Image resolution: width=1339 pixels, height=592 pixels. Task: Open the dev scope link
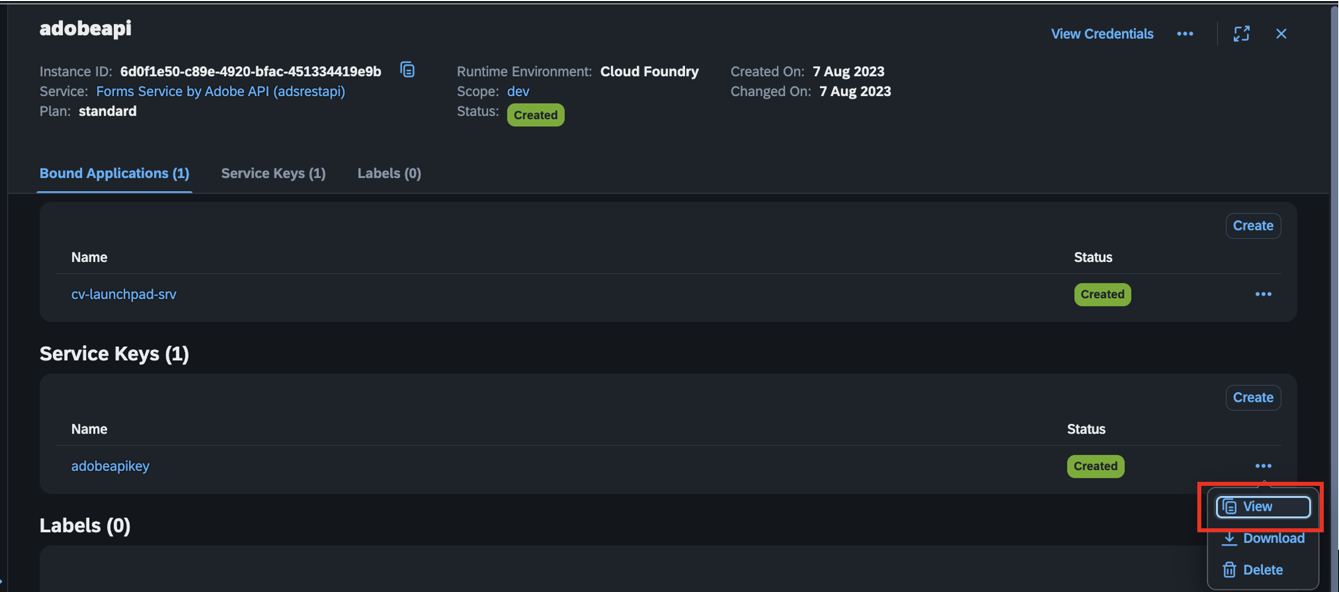pyautogui.click(x=518, y=91)
